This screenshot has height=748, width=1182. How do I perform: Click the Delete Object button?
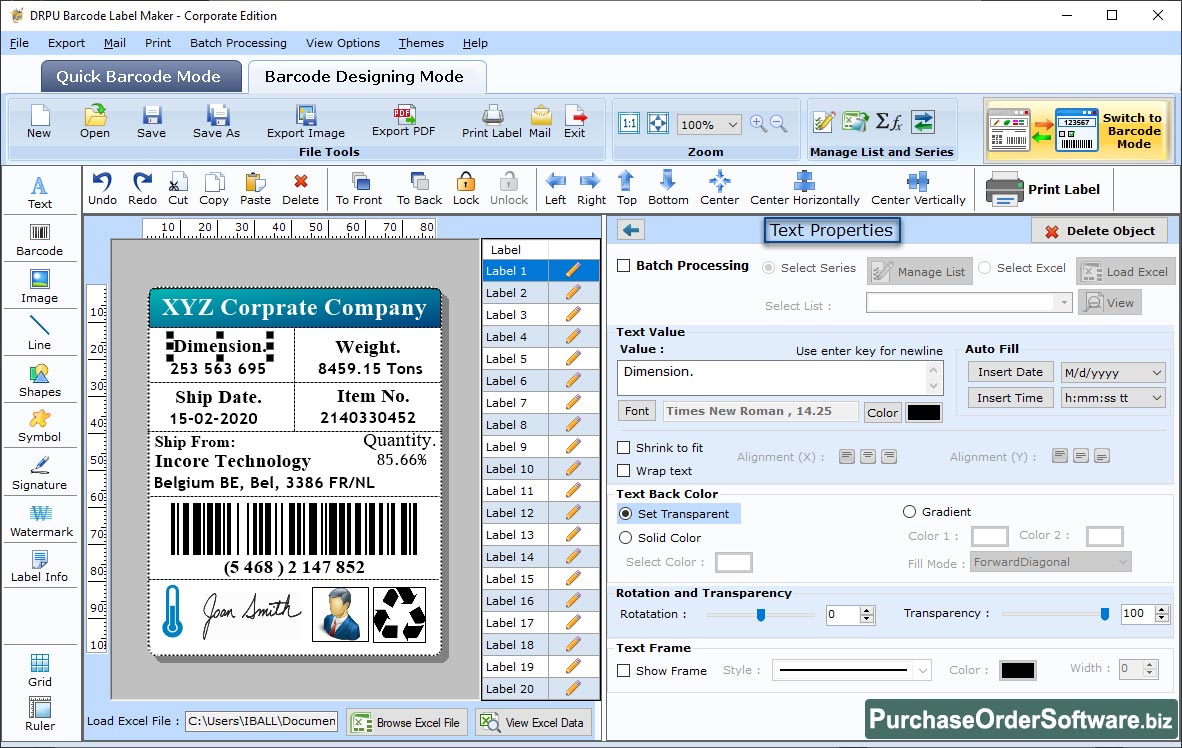point(1099,231)
